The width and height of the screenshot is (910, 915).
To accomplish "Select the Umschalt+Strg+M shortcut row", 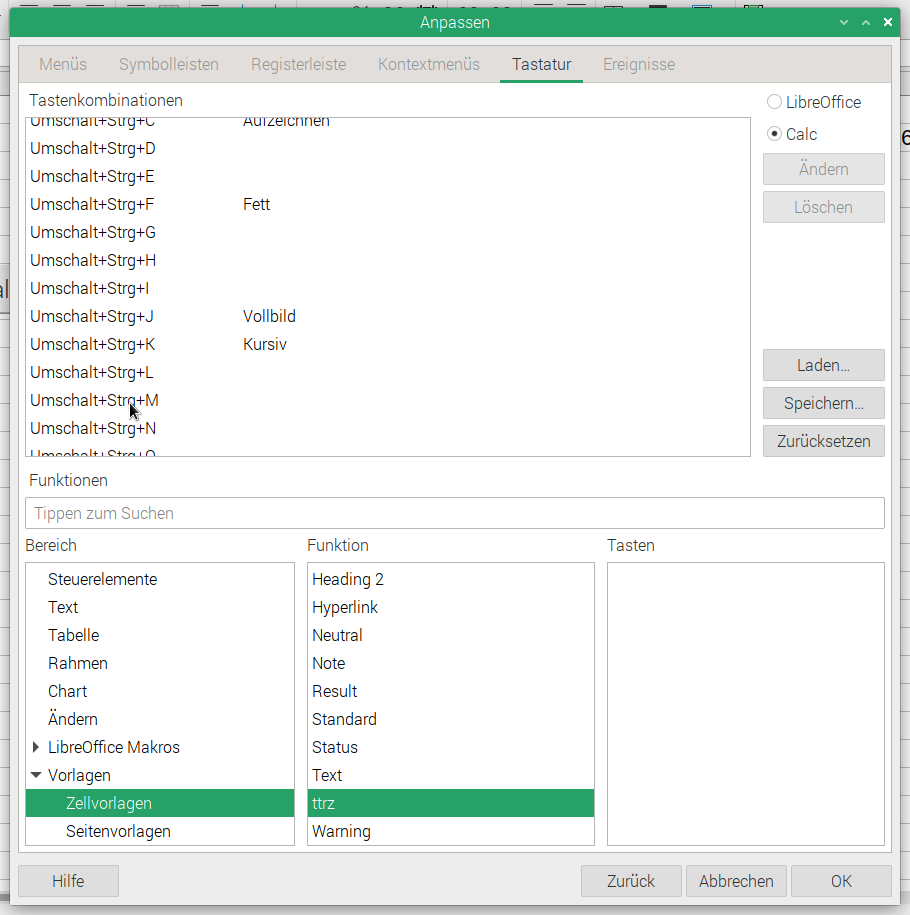I will coord(94,400).
